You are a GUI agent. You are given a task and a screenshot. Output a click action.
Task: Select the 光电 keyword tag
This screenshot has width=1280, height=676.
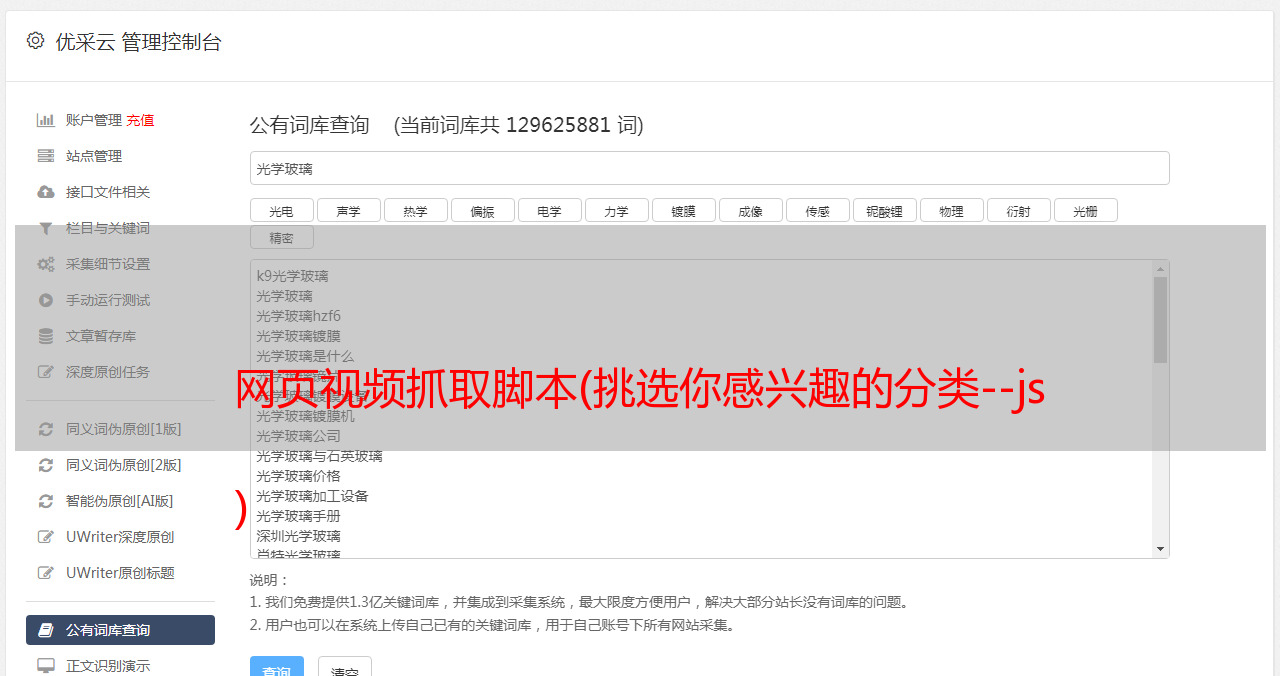[x=282, y=210]
